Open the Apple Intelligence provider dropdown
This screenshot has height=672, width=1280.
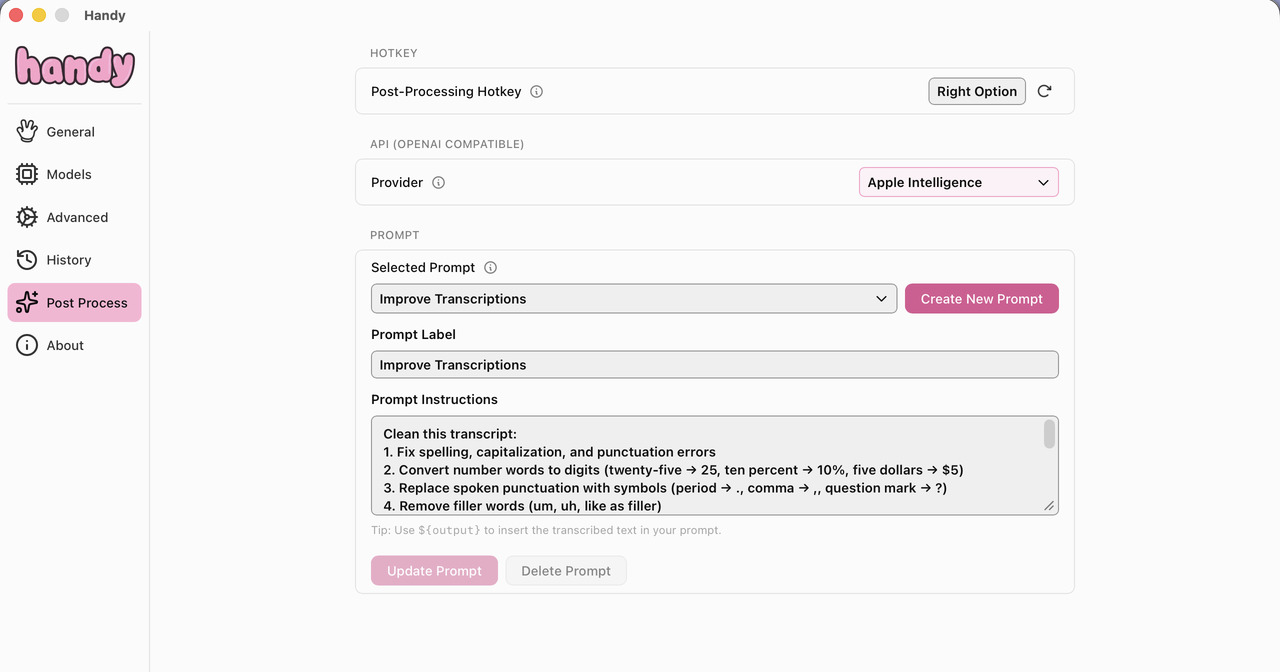pos(958,182)
